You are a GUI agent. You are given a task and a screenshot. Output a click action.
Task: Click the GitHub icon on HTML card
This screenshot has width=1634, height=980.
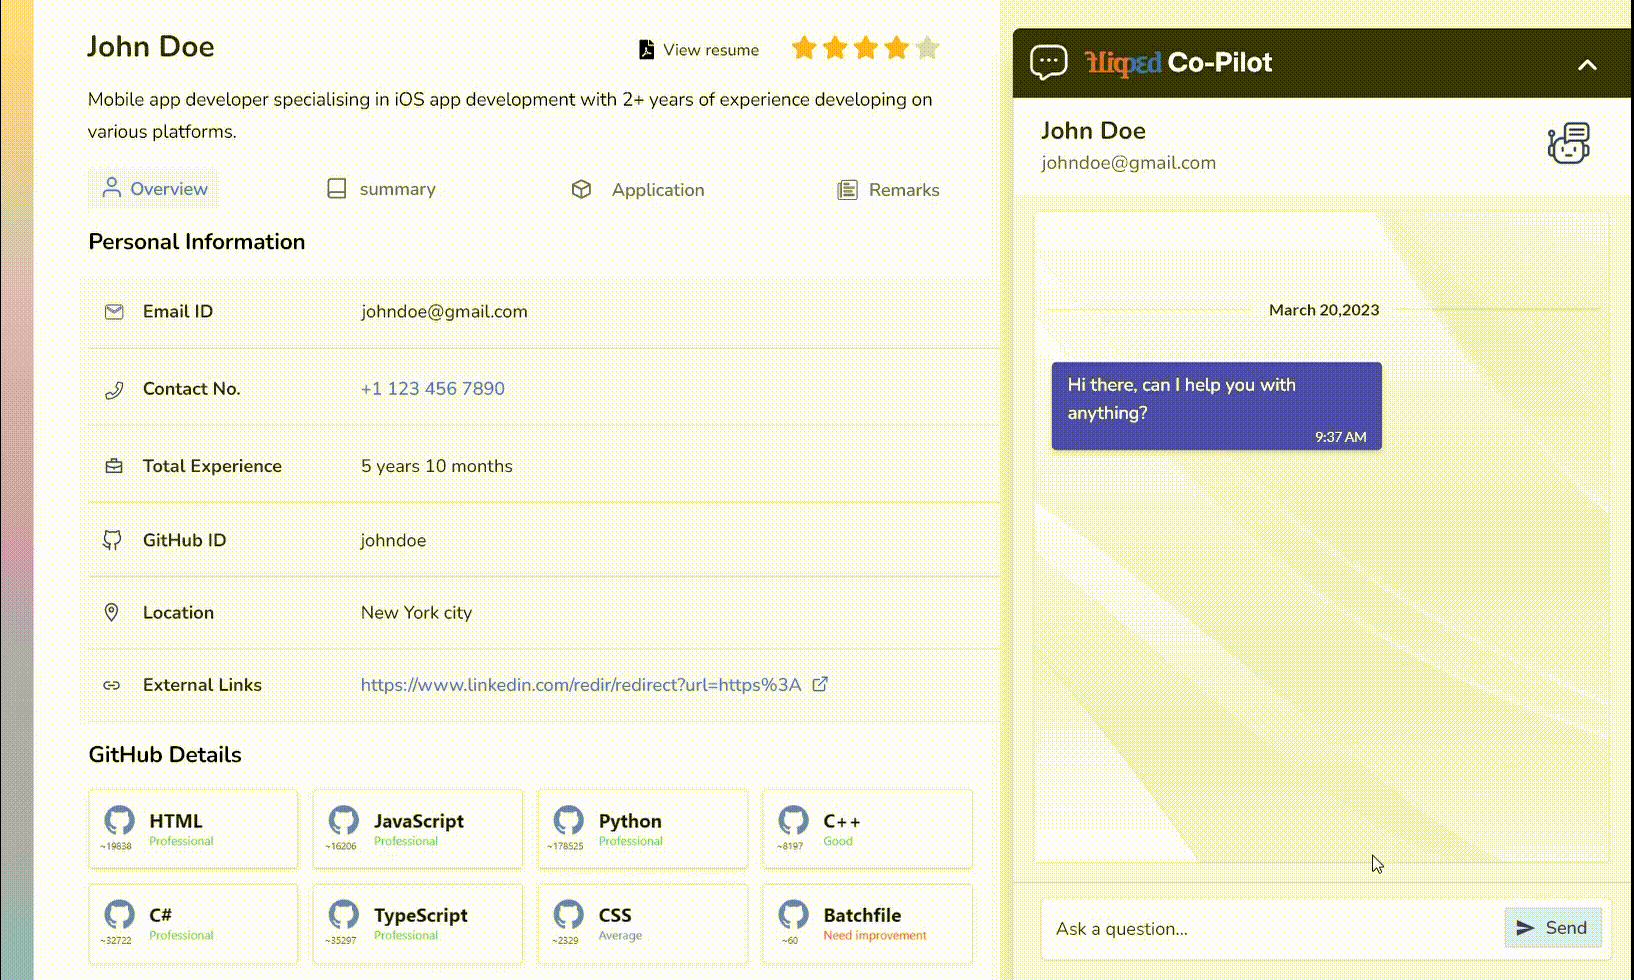pos(119,821)
